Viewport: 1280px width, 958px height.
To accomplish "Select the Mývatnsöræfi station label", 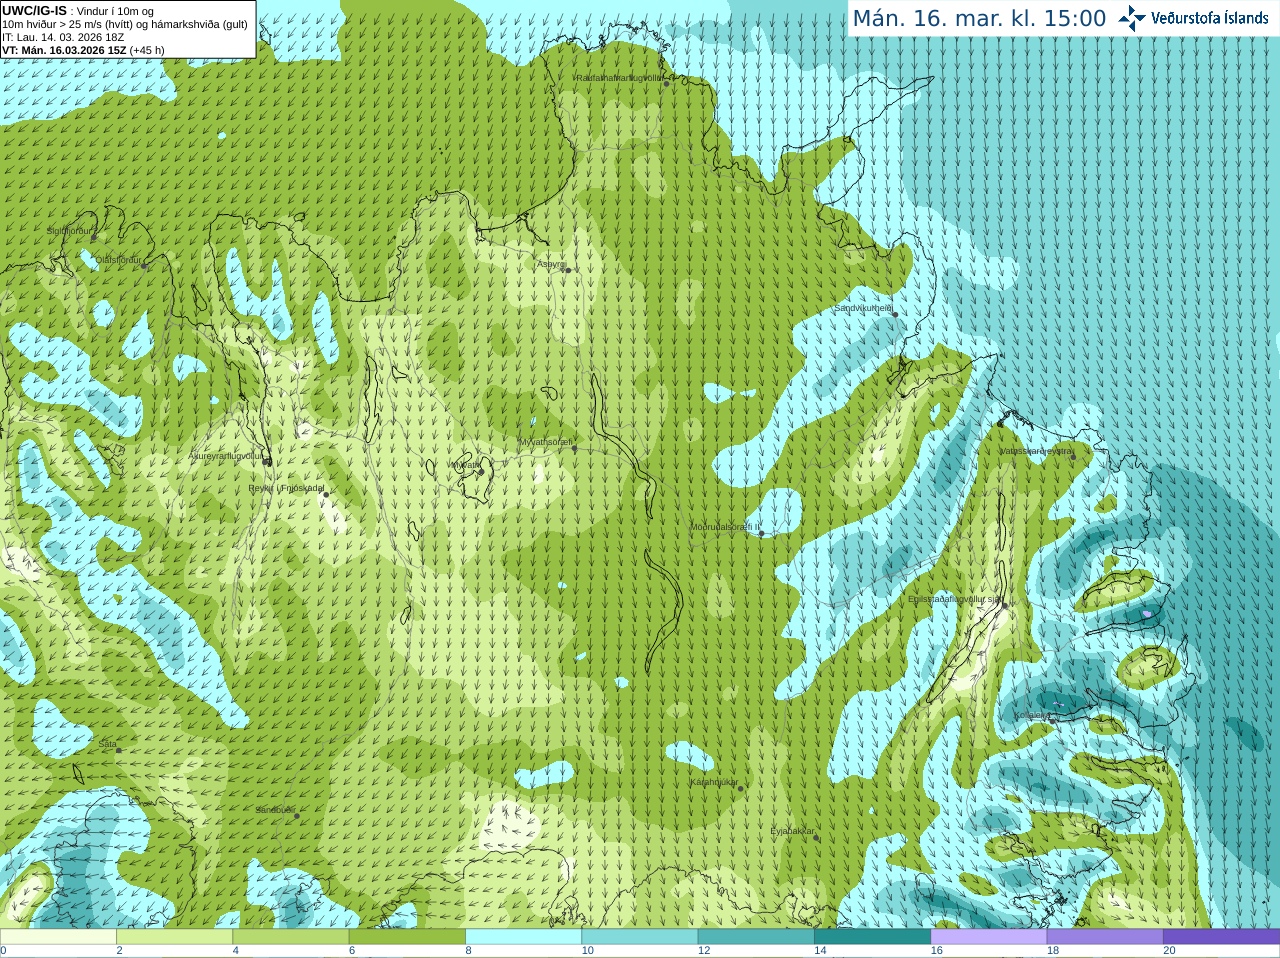I will 545,442.
